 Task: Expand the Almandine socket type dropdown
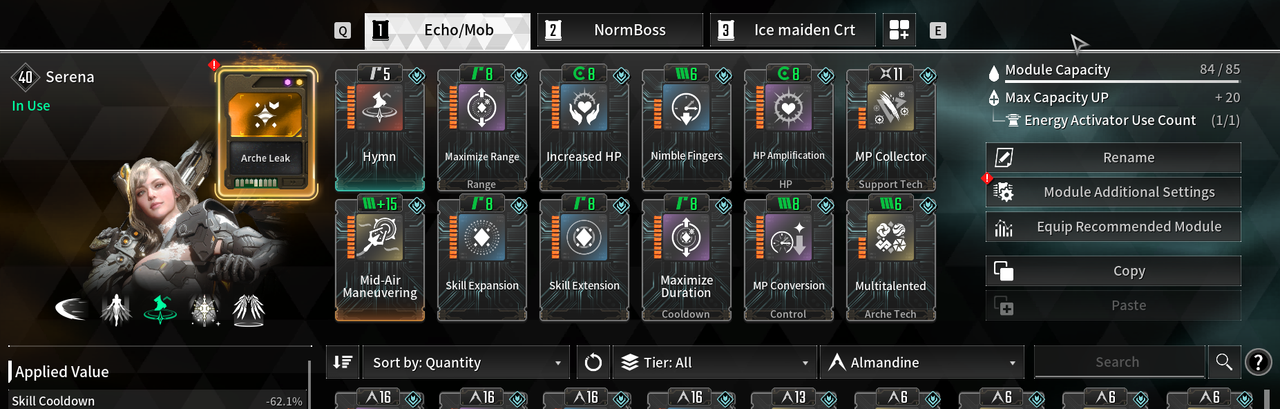click(922, 362)
